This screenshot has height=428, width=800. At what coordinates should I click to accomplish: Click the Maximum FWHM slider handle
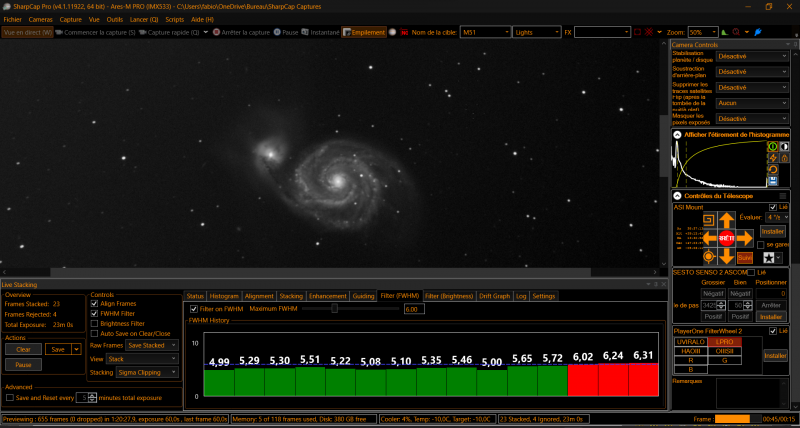(x=335, y=309)
